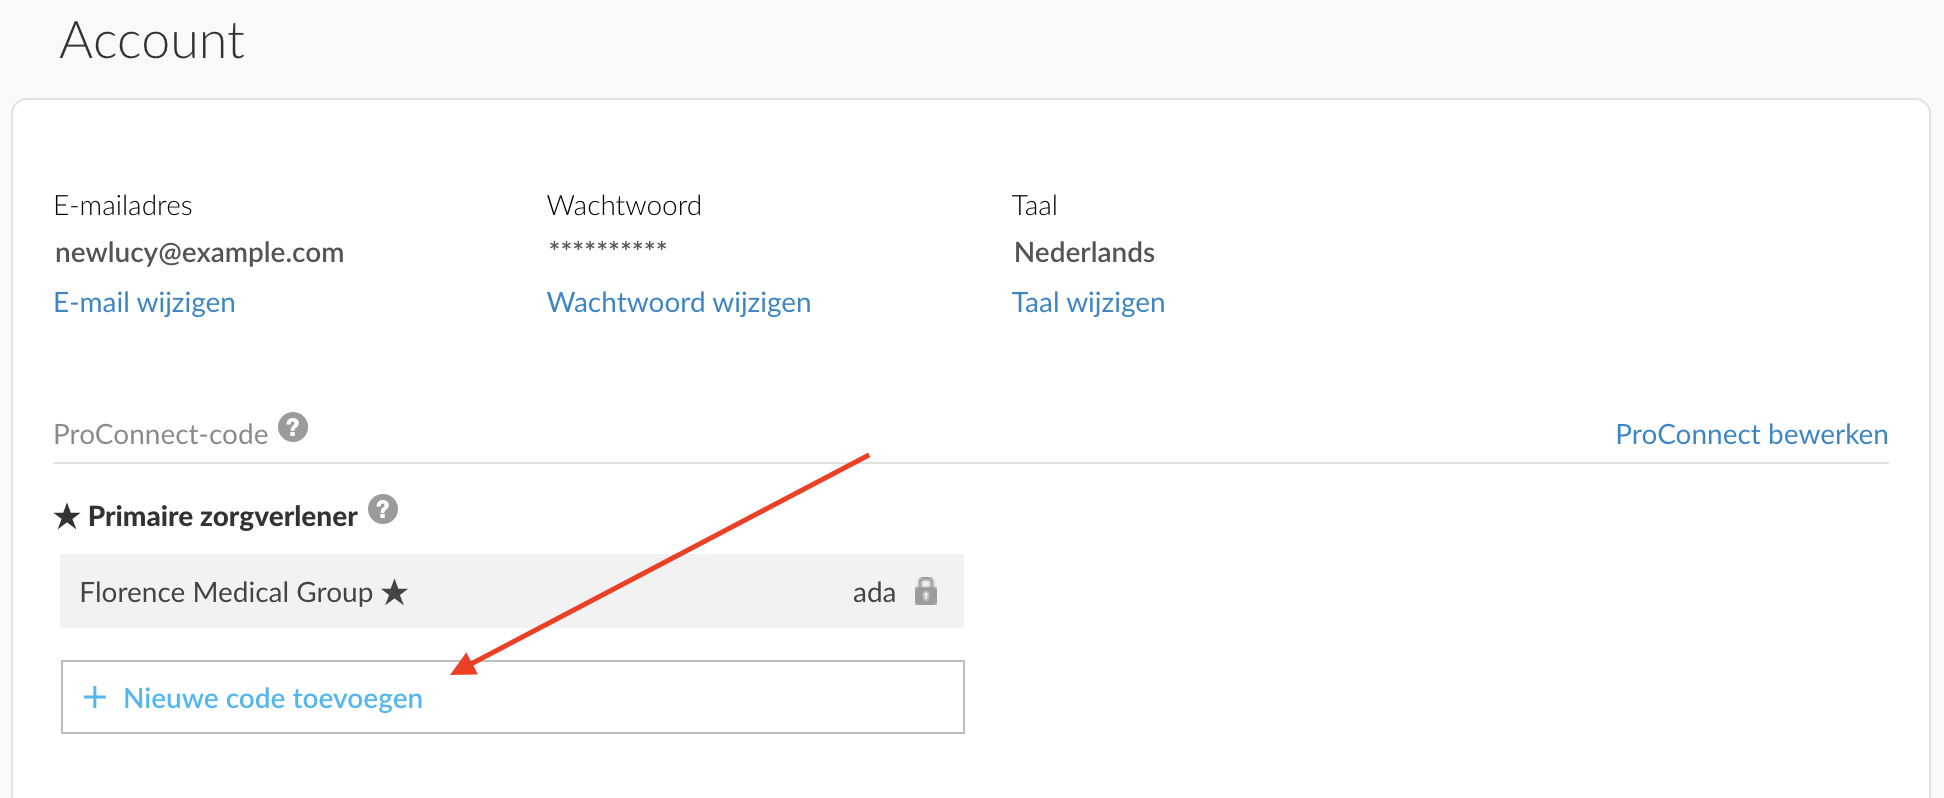Open the E-mail wijzigen link

[x=145, y=302]
